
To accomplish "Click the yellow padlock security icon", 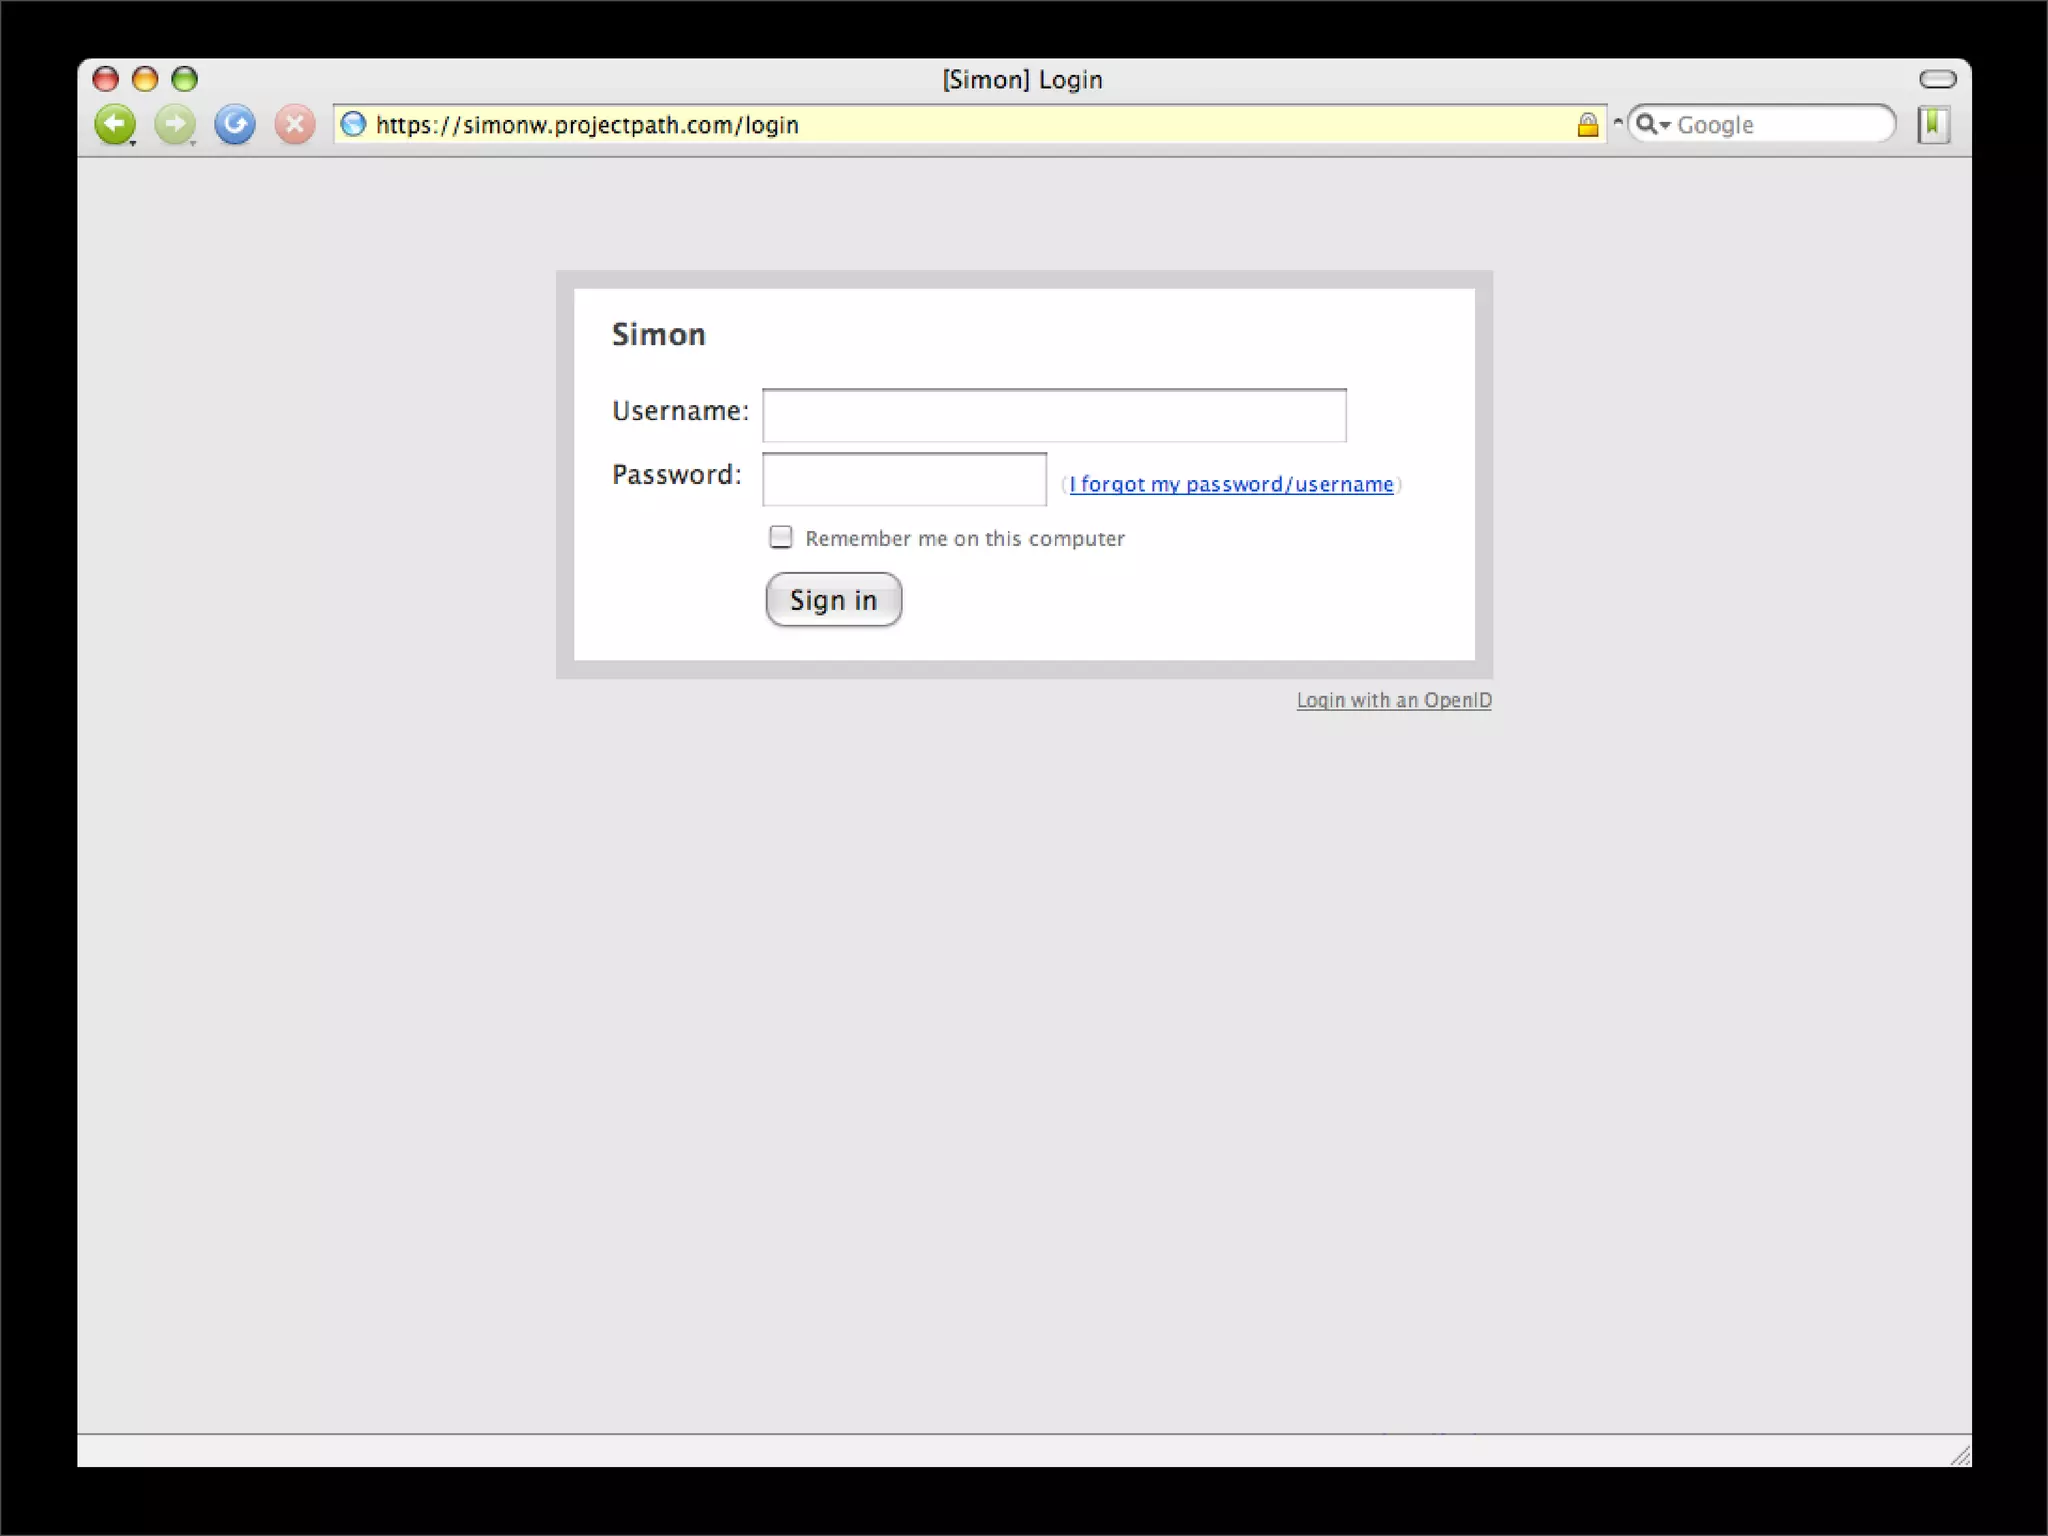I will click(1587, 125).
